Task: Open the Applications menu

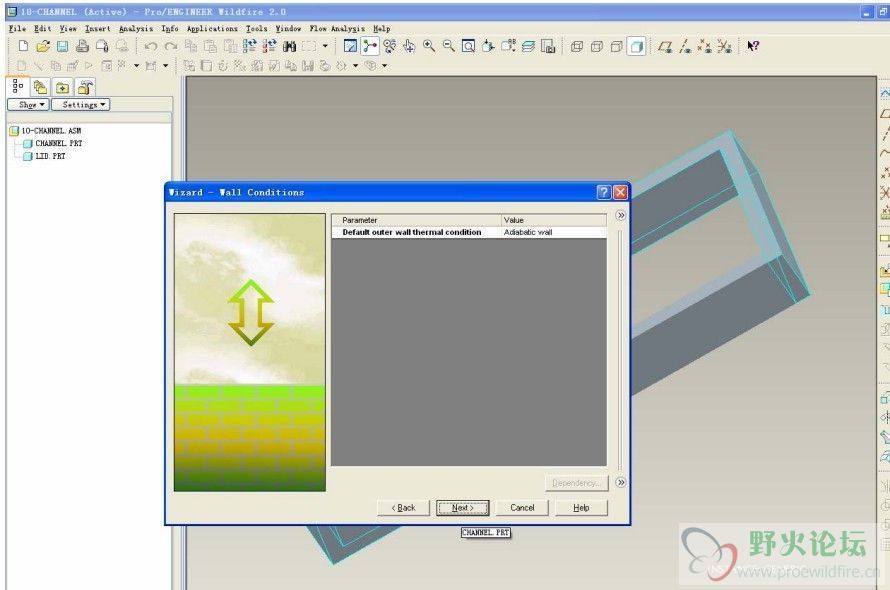Action: point(212,28)
